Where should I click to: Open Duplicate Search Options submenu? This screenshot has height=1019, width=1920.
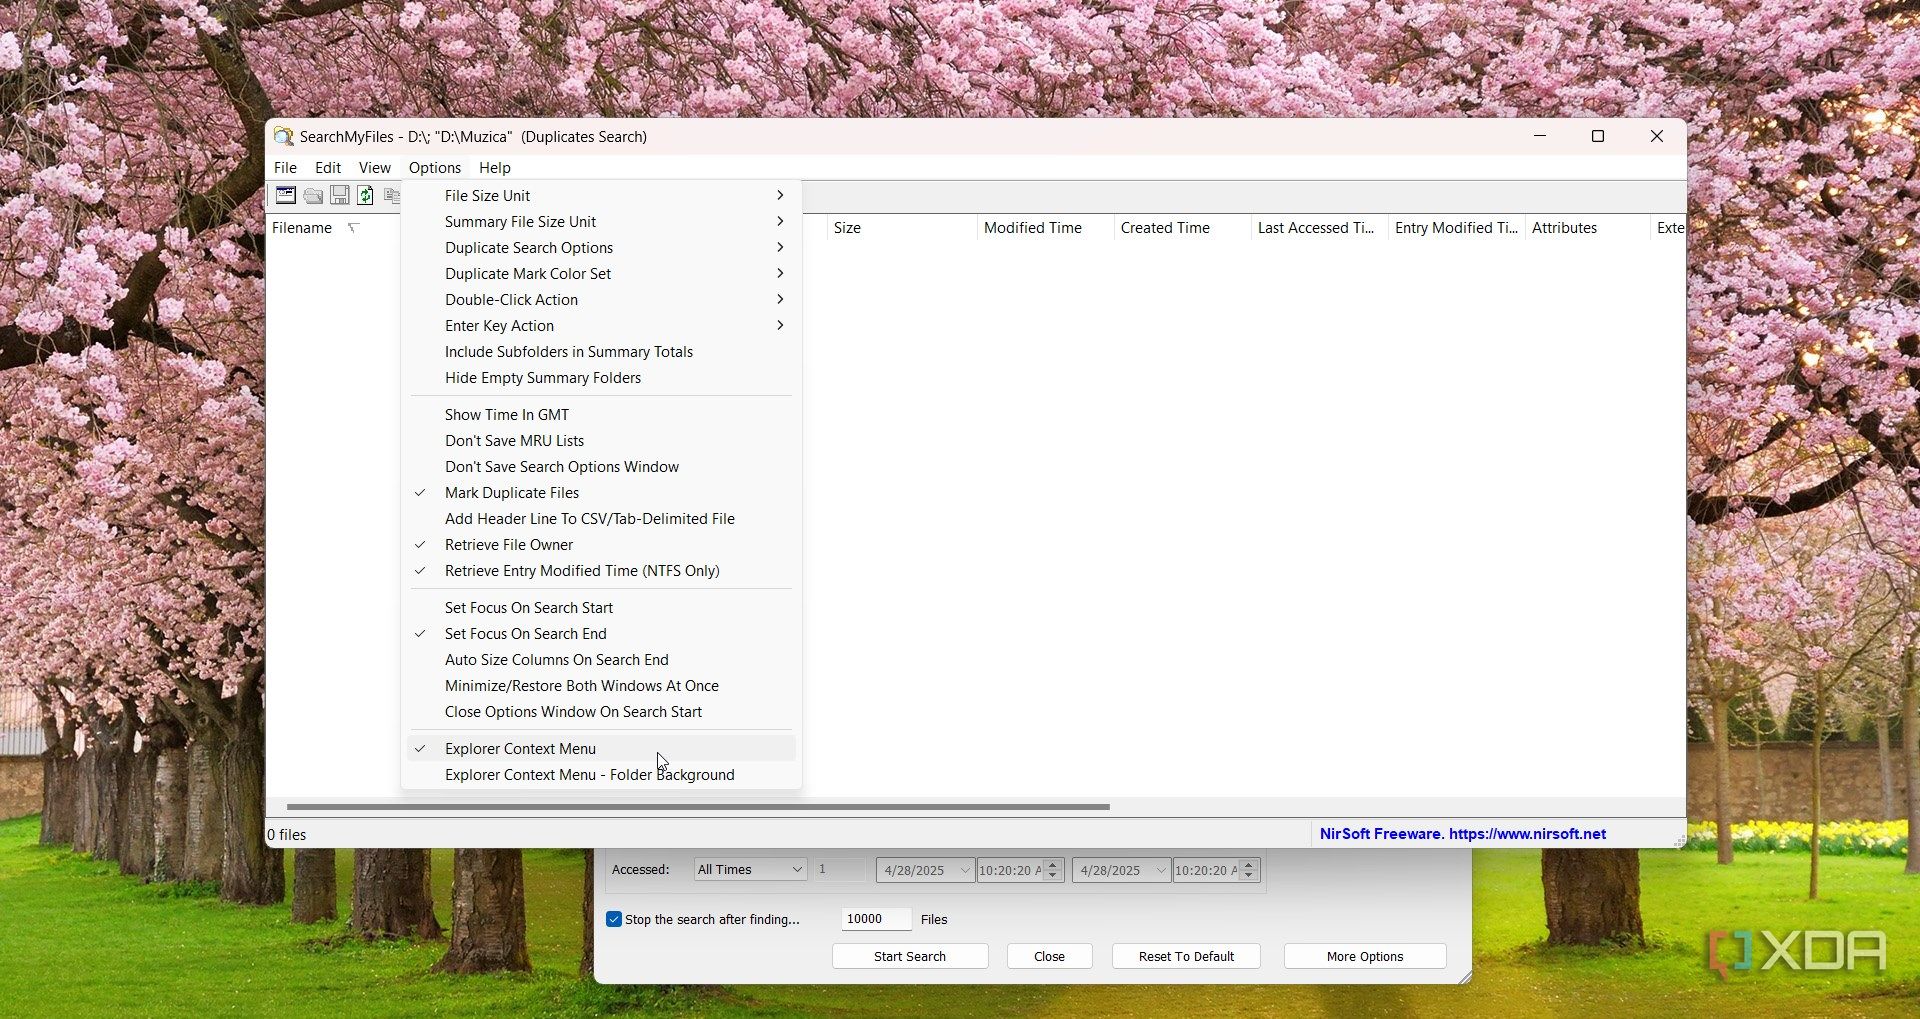pos(602,248)
